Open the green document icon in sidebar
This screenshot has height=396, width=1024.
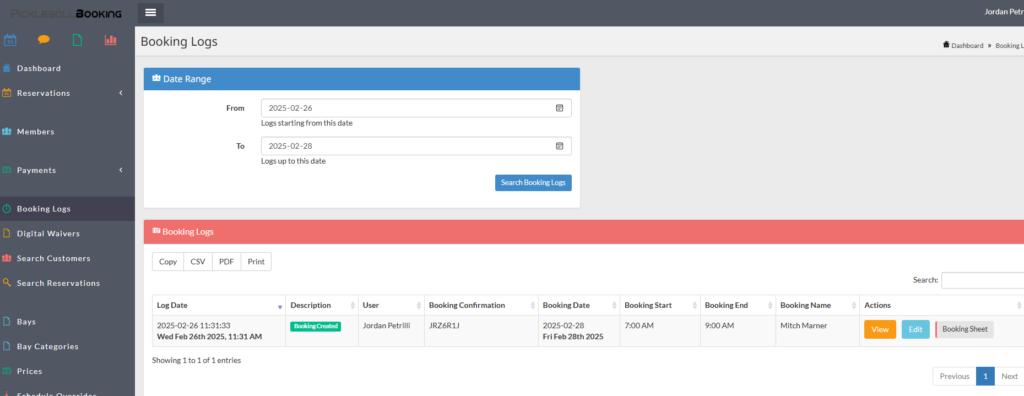click(77, 40)
